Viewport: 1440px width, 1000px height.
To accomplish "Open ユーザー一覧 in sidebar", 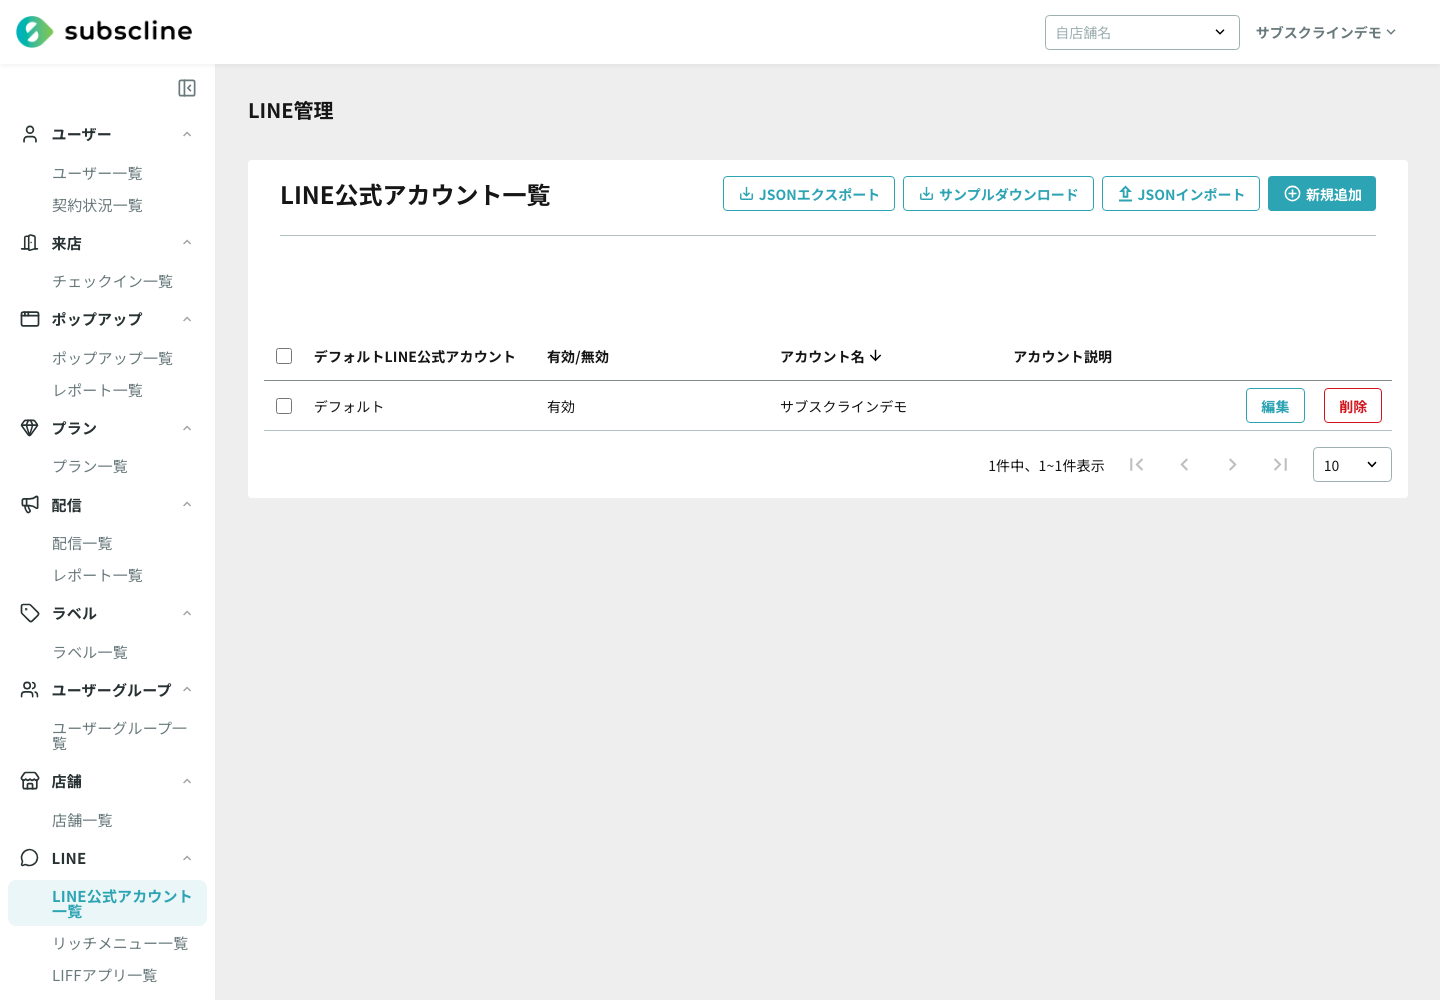I will click(97, 173).
